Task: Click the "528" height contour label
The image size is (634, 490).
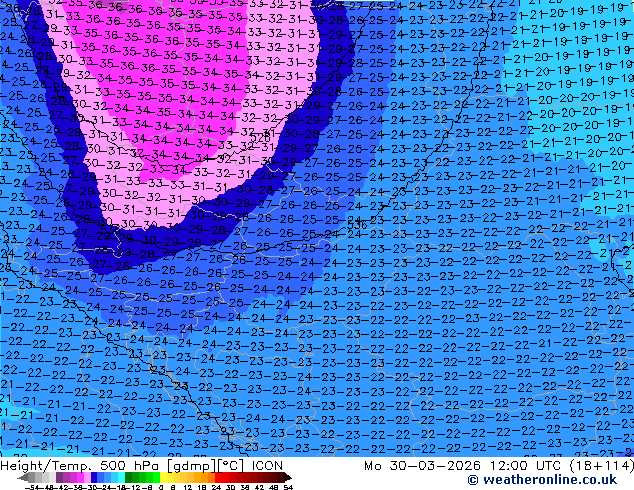Action: (260, 139)
